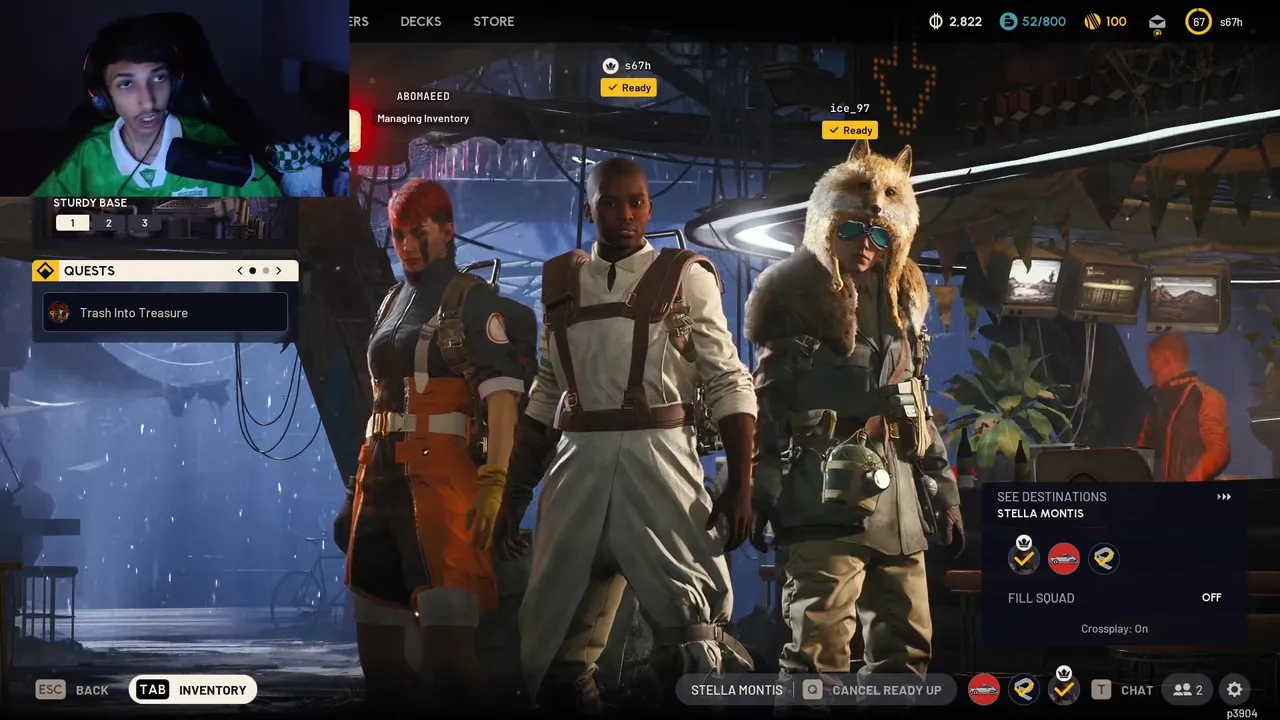The image size is (1280, 720).
Task: Open Inventory button
Action: [x=192, y=690]
